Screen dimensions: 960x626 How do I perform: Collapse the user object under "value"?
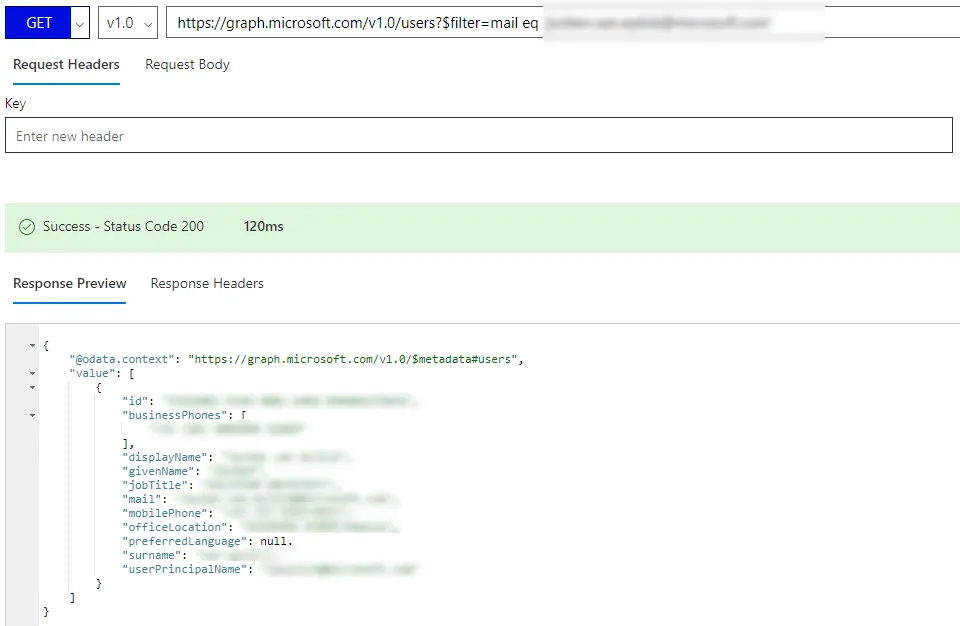point(32,387)
